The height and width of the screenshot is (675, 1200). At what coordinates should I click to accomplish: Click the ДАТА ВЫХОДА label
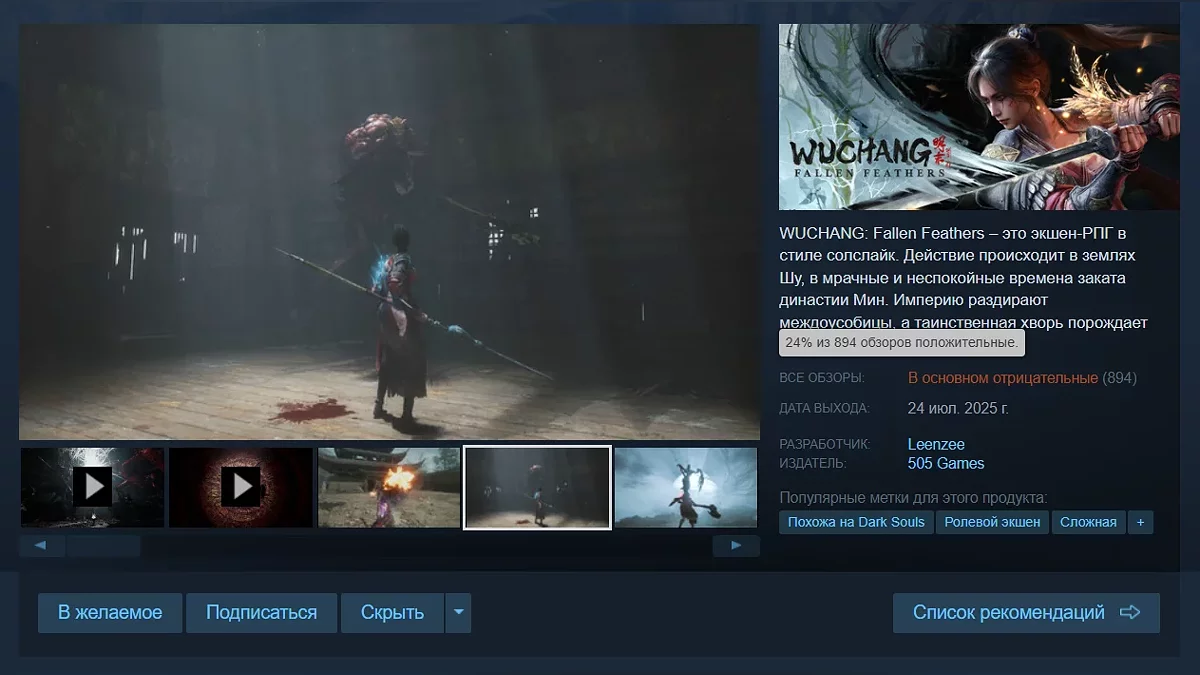coord(825,408)
